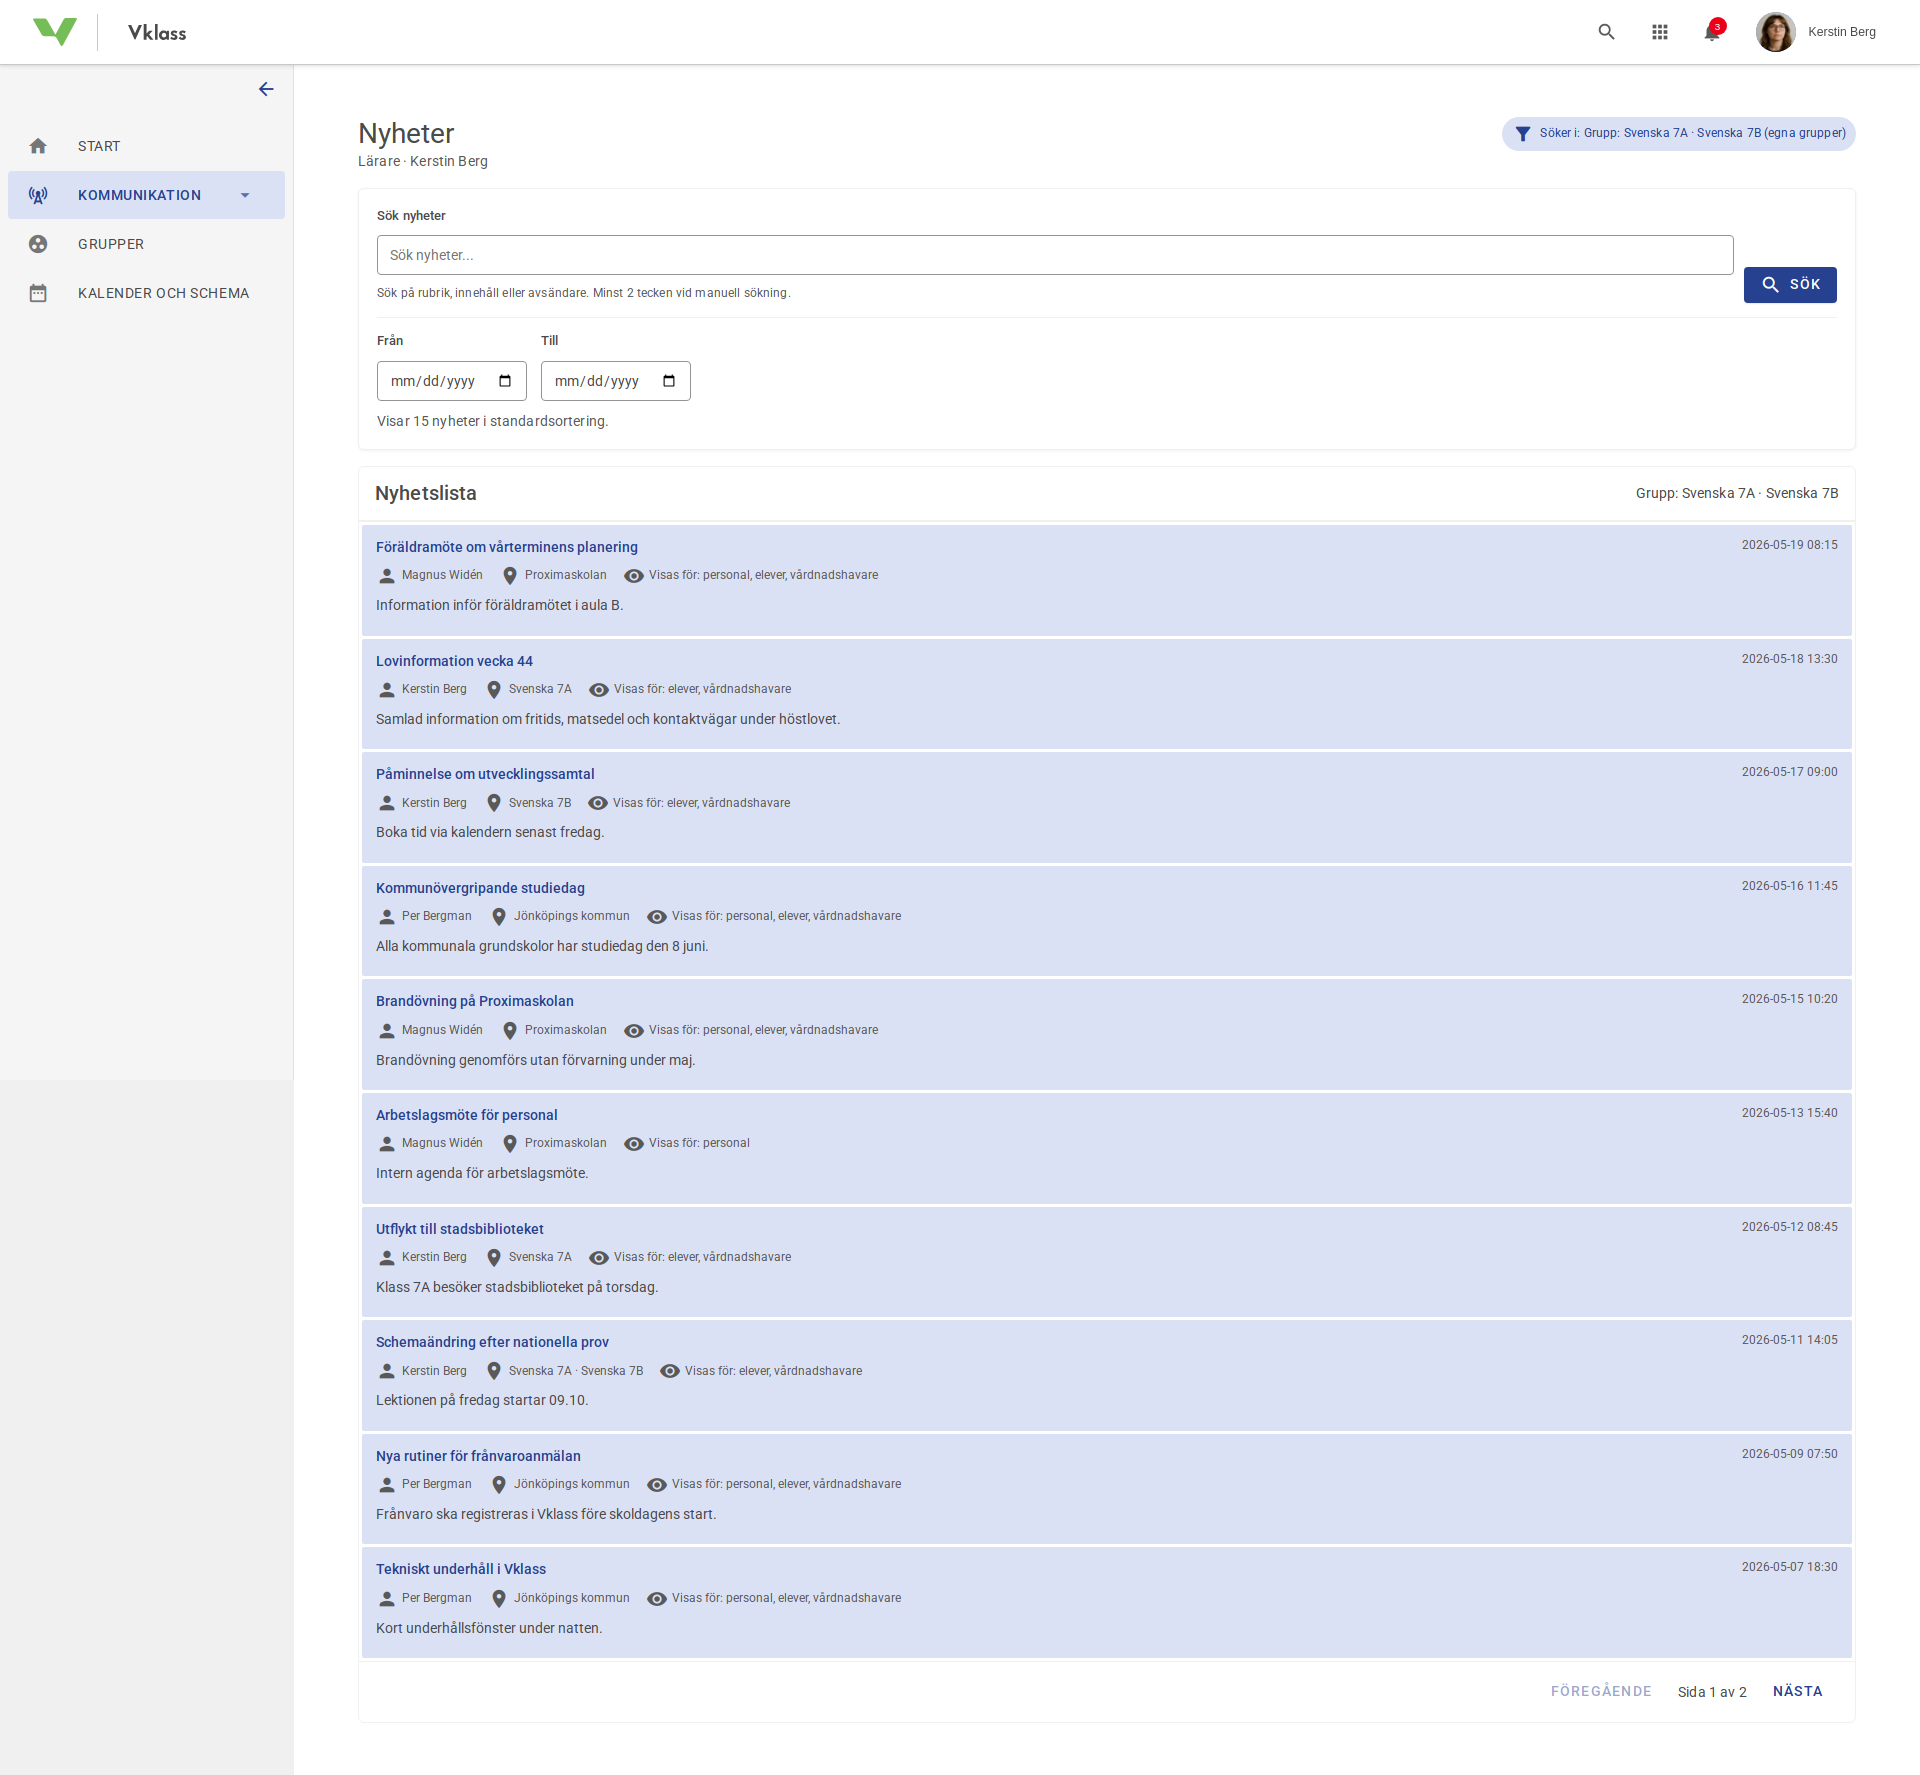Open news Arbetslagsmöte för personal

click(467, 1115)
